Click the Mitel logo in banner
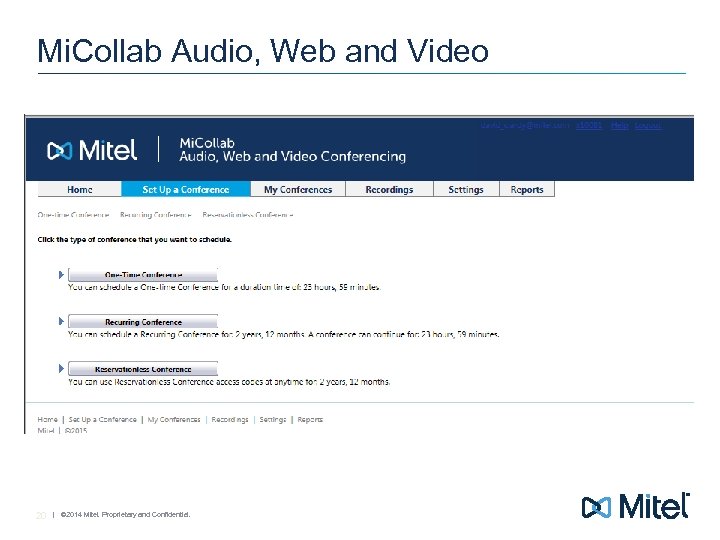 pos(92,150)
